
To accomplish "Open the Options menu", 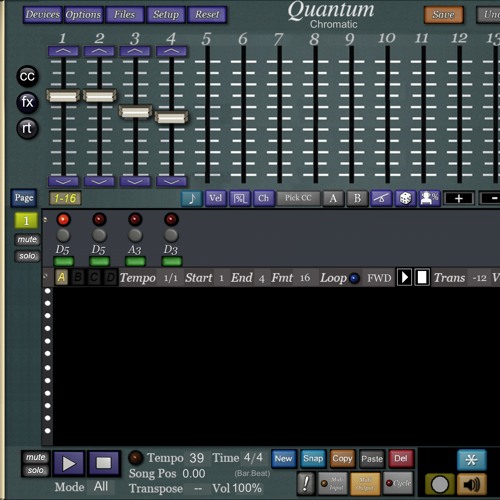I will 83,15.
